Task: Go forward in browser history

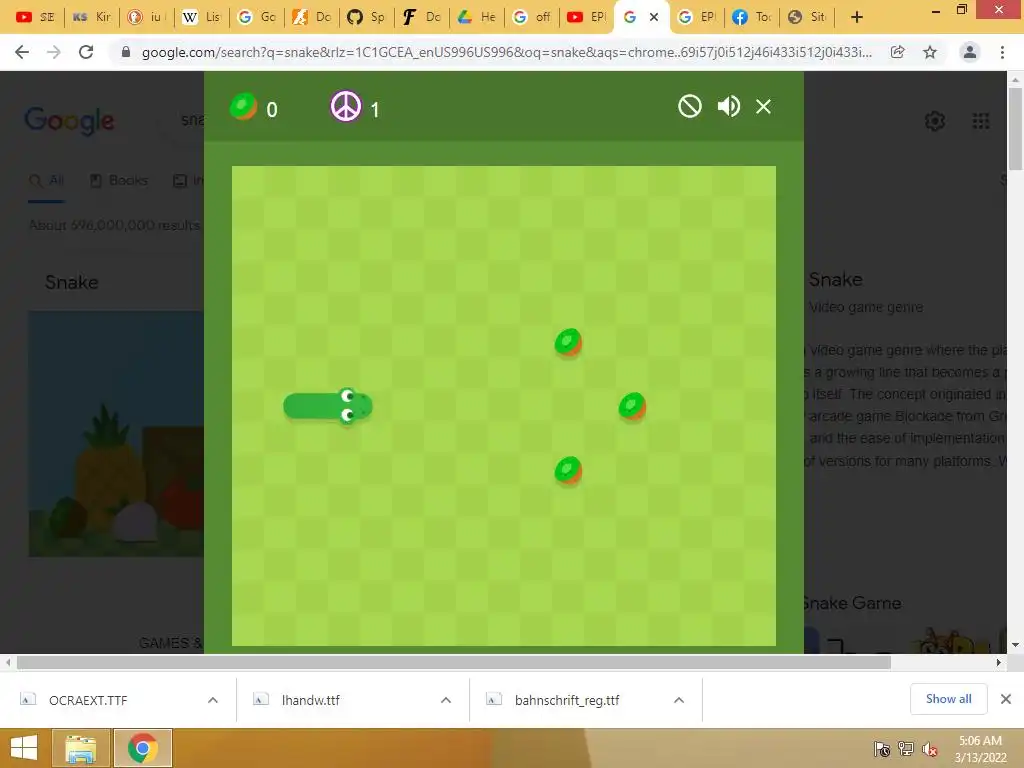Action: [x=54, y=52]
